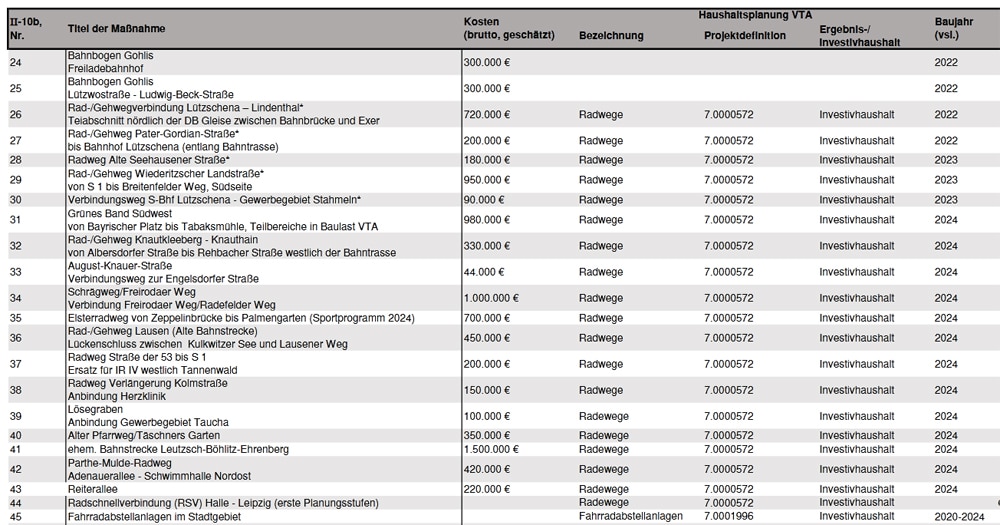Screen dimensions: 1000x525
Task: Click the 'Ergebnis-/Investivhaushalt' column header
Action: coord(859,37)
